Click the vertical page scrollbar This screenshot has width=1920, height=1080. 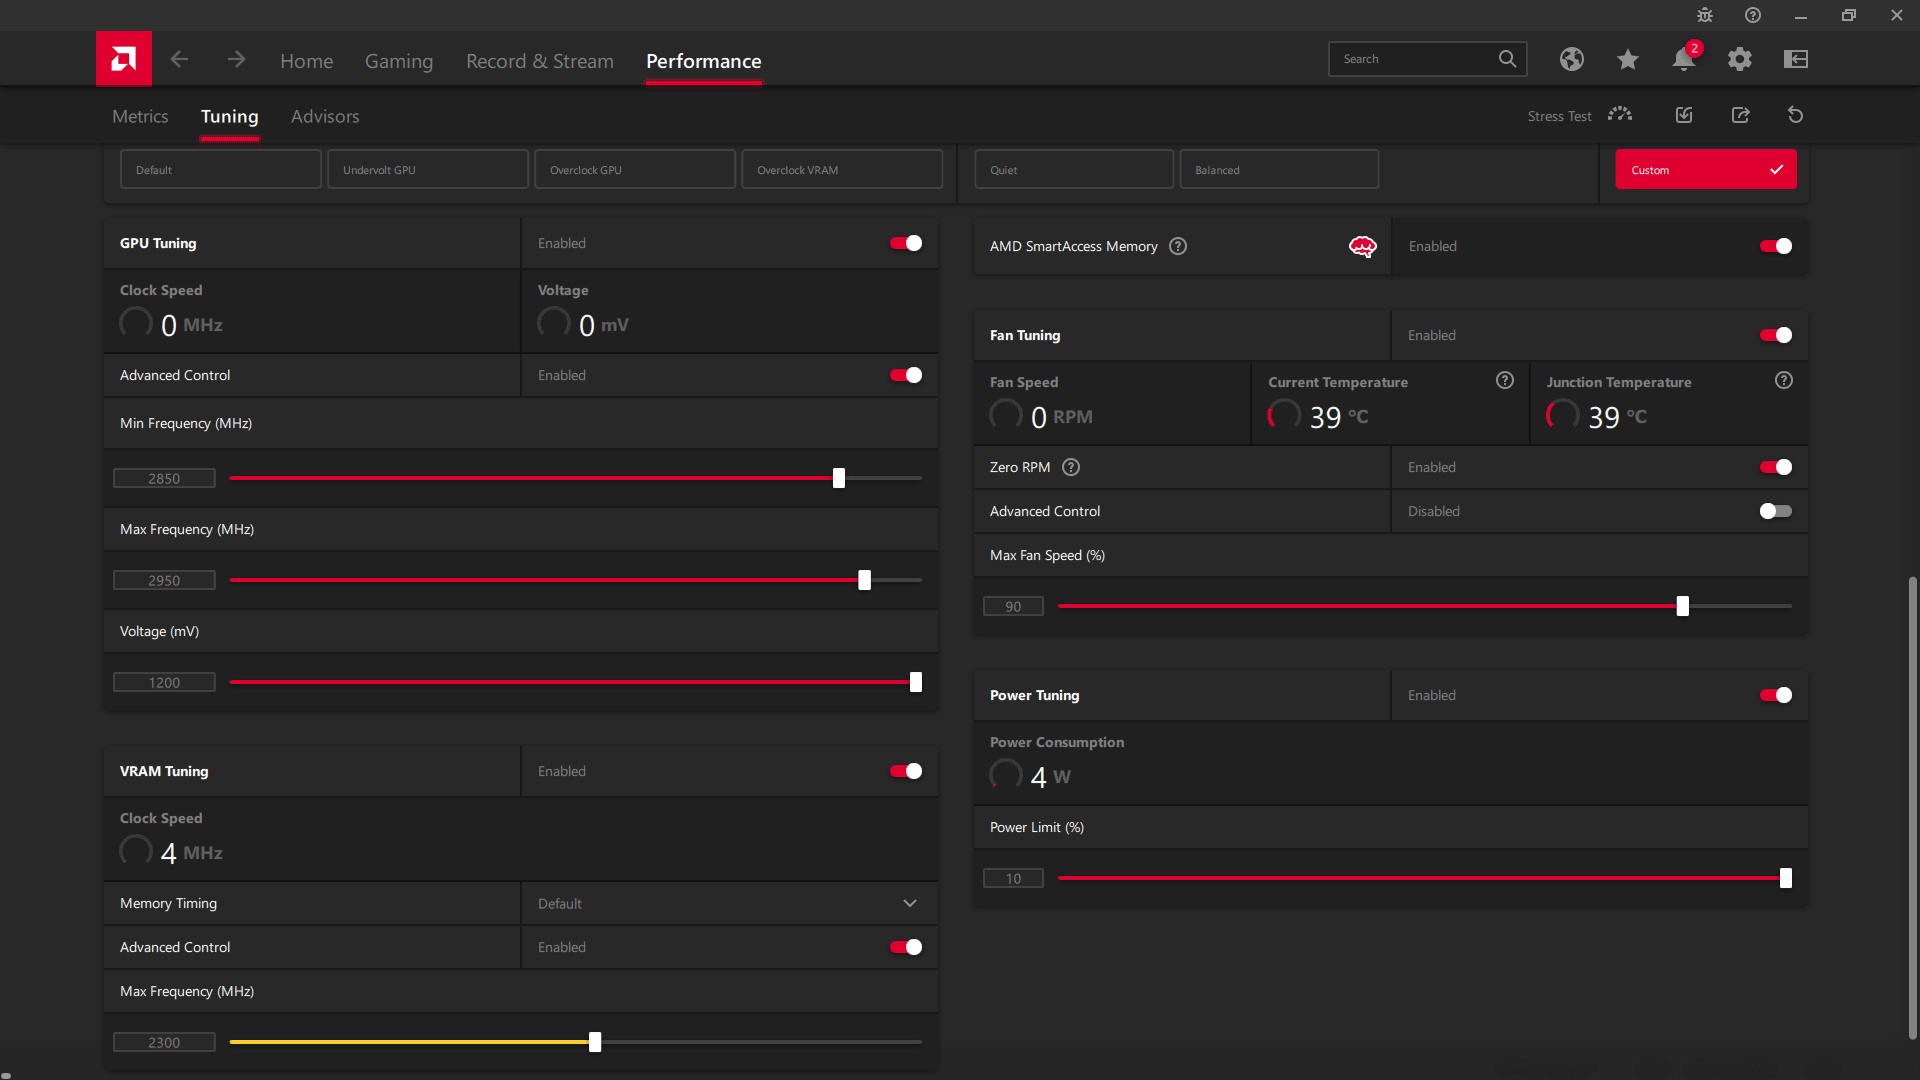(x=1912, y=807)
